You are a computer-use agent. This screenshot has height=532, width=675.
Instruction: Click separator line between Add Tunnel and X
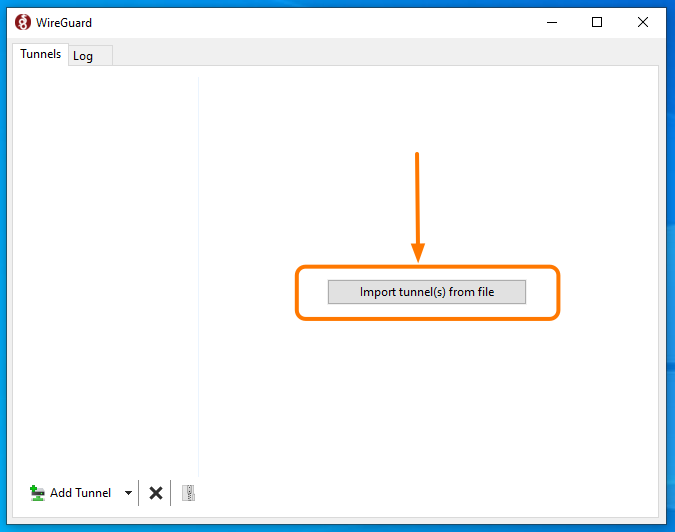[x=139, y=493]
